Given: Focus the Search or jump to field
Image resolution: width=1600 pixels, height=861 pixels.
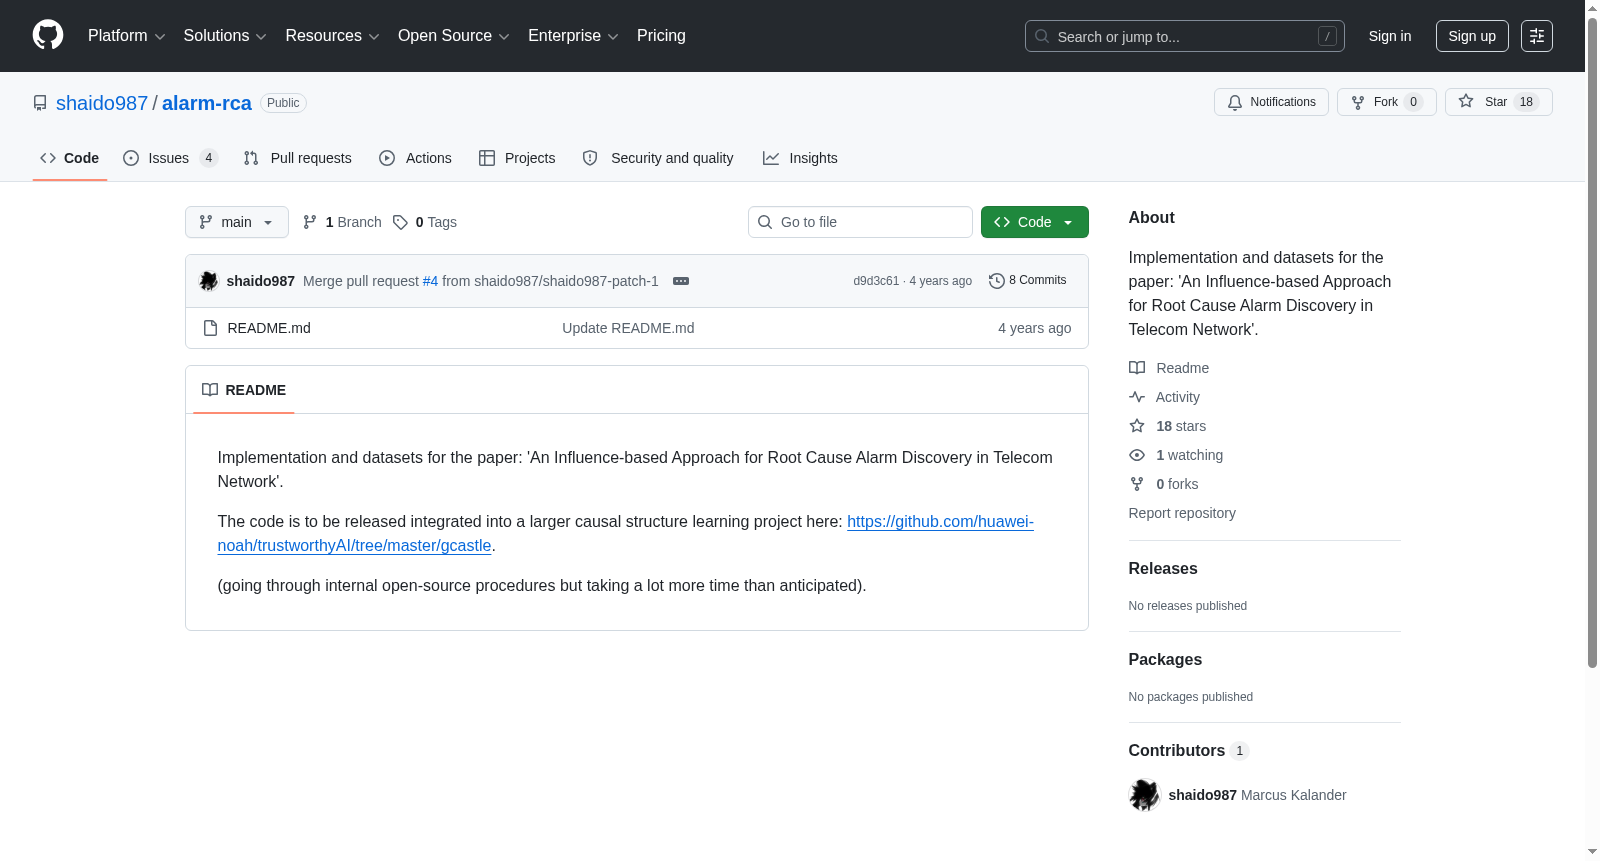Looking at the screenshot, I should [x=1184, y=36].
